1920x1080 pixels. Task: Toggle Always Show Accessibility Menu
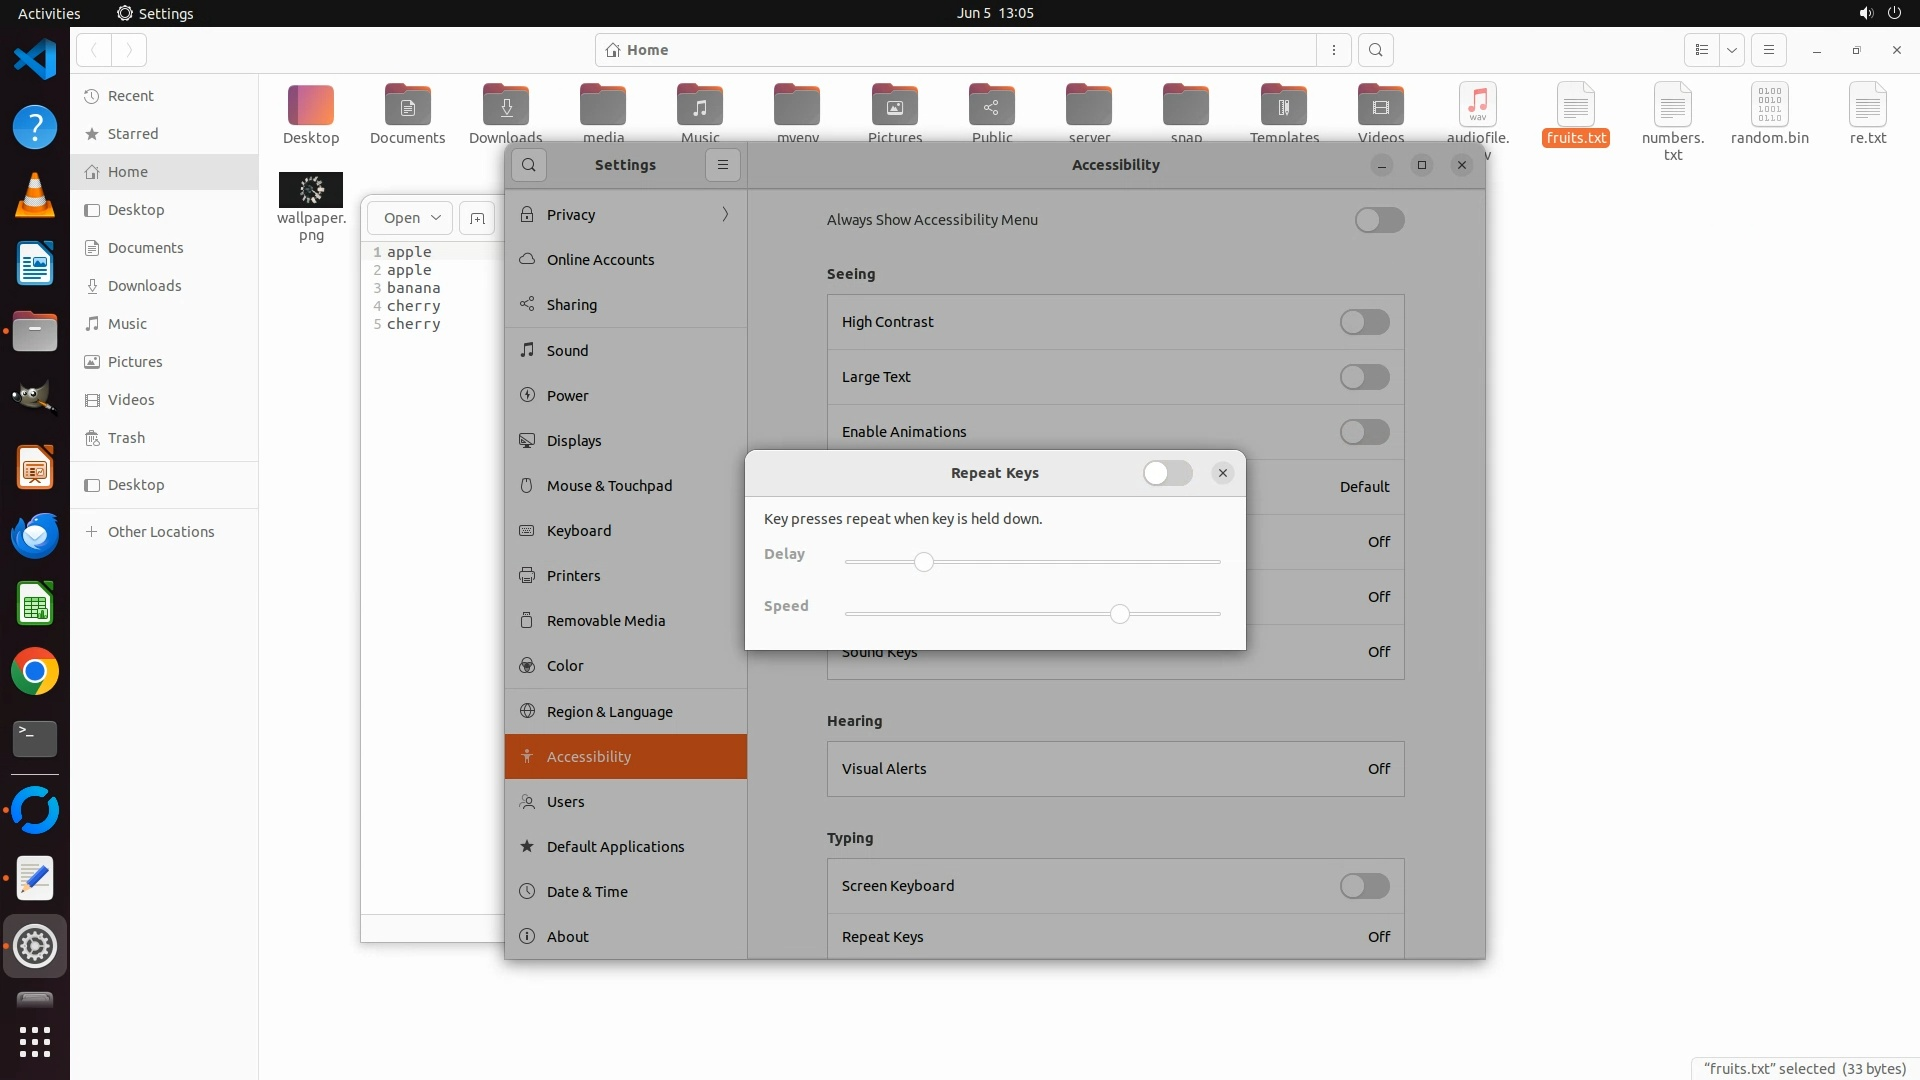point(1379,220)
